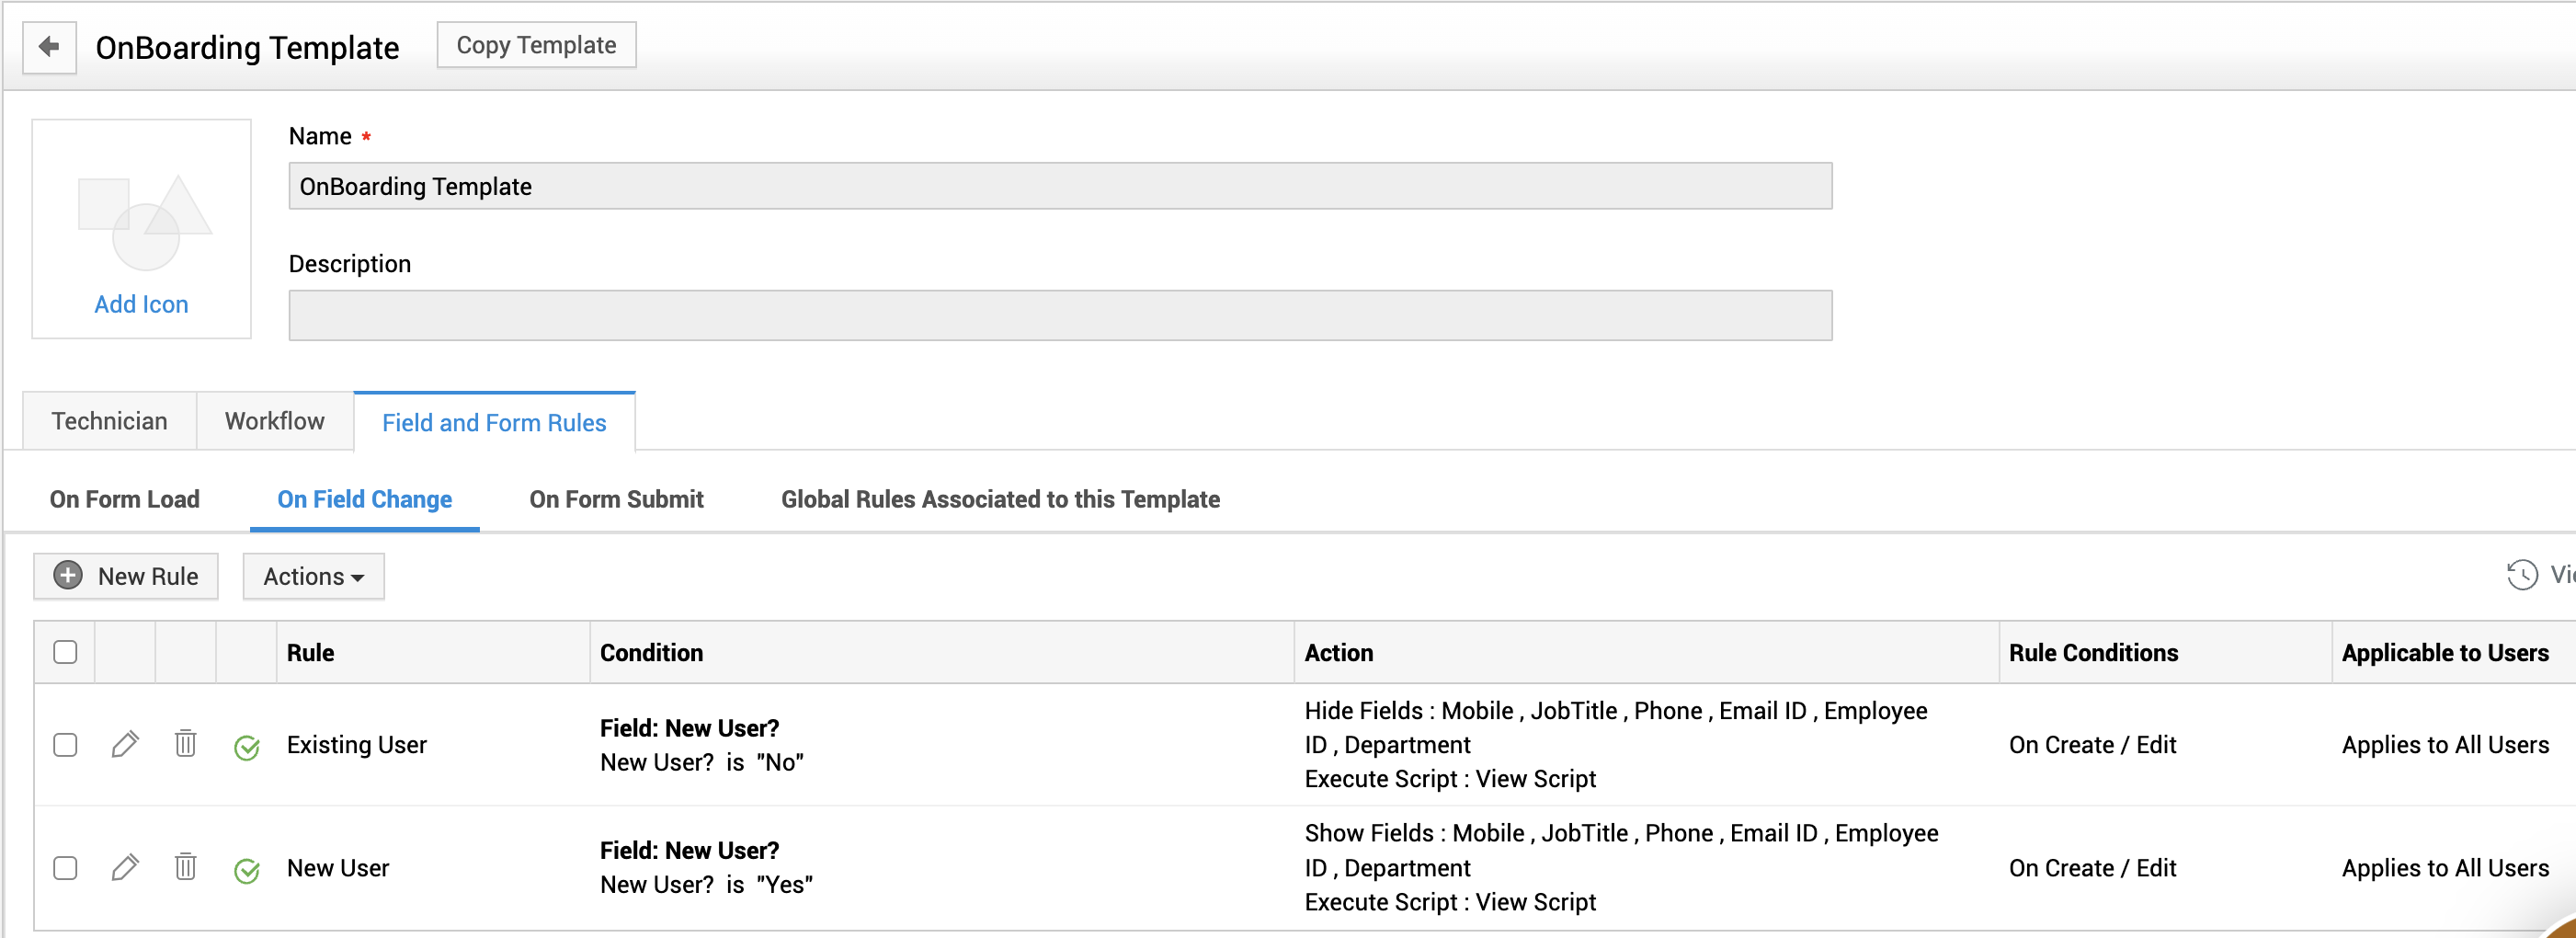This screenshot has height=938, width=2576.
Task: Click the New Rule button
Action: click(126, 576)
